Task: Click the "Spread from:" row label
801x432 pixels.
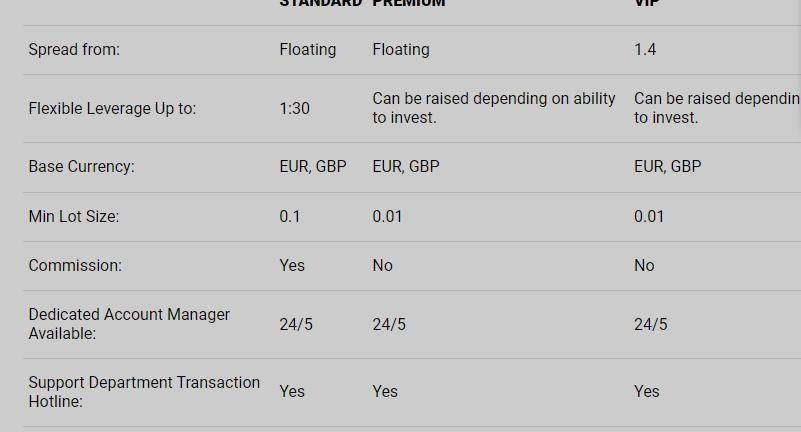Action: tap(74, 50)
